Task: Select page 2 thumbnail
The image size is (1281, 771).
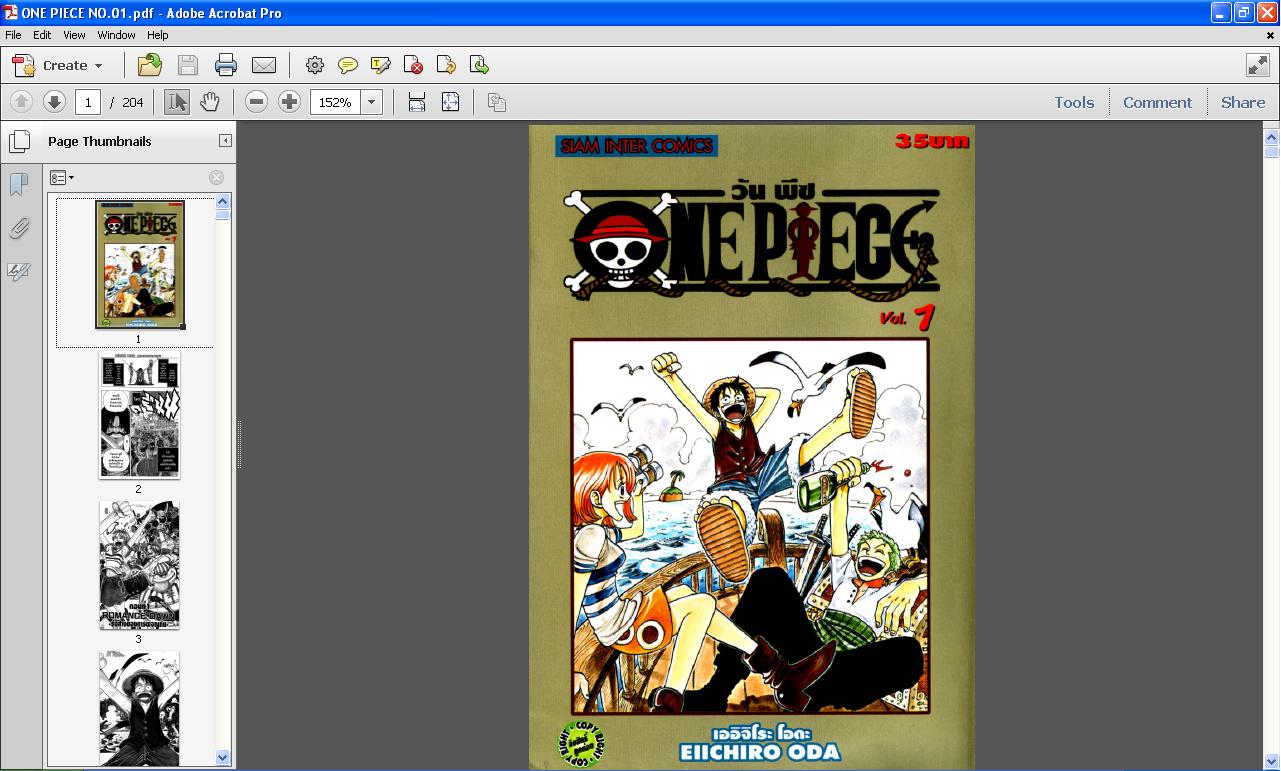Action: click(139, 415)
